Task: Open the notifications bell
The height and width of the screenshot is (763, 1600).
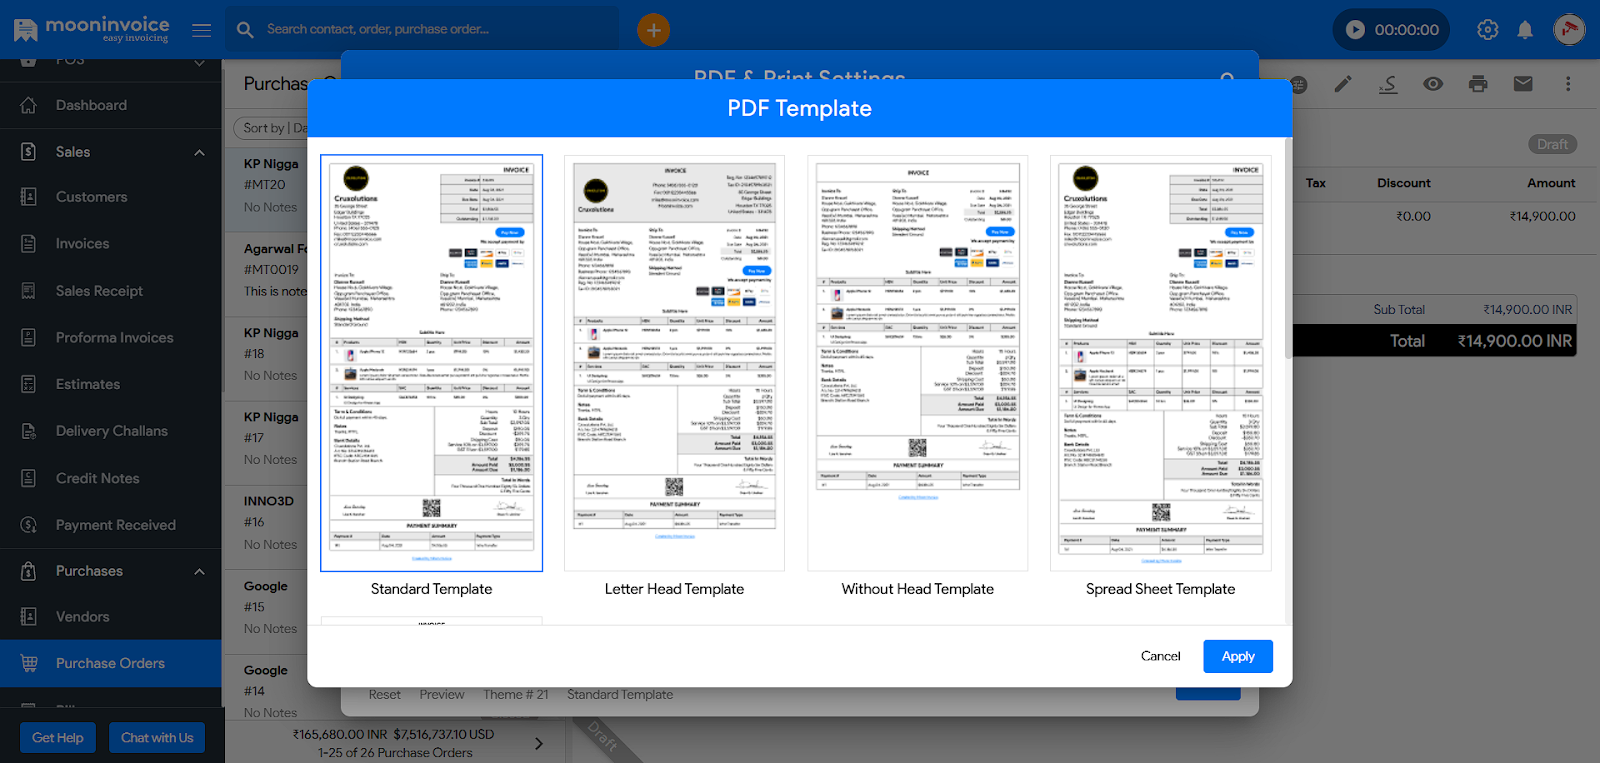Action: (x=1525, y=30)
